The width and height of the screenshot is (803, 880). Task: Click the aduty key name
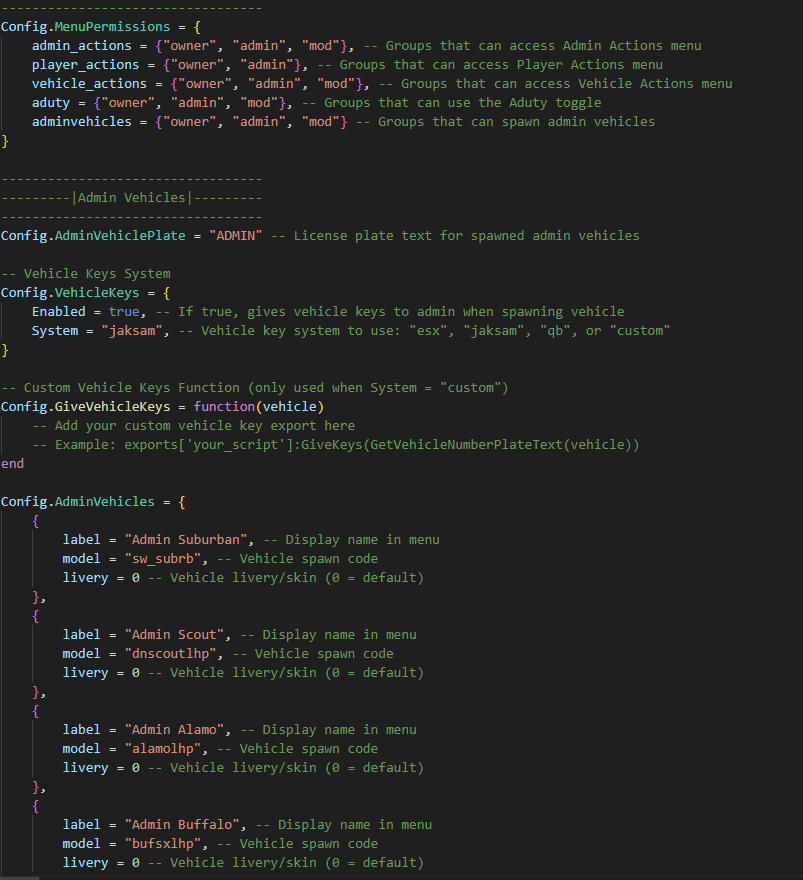(x=51, y=103)
